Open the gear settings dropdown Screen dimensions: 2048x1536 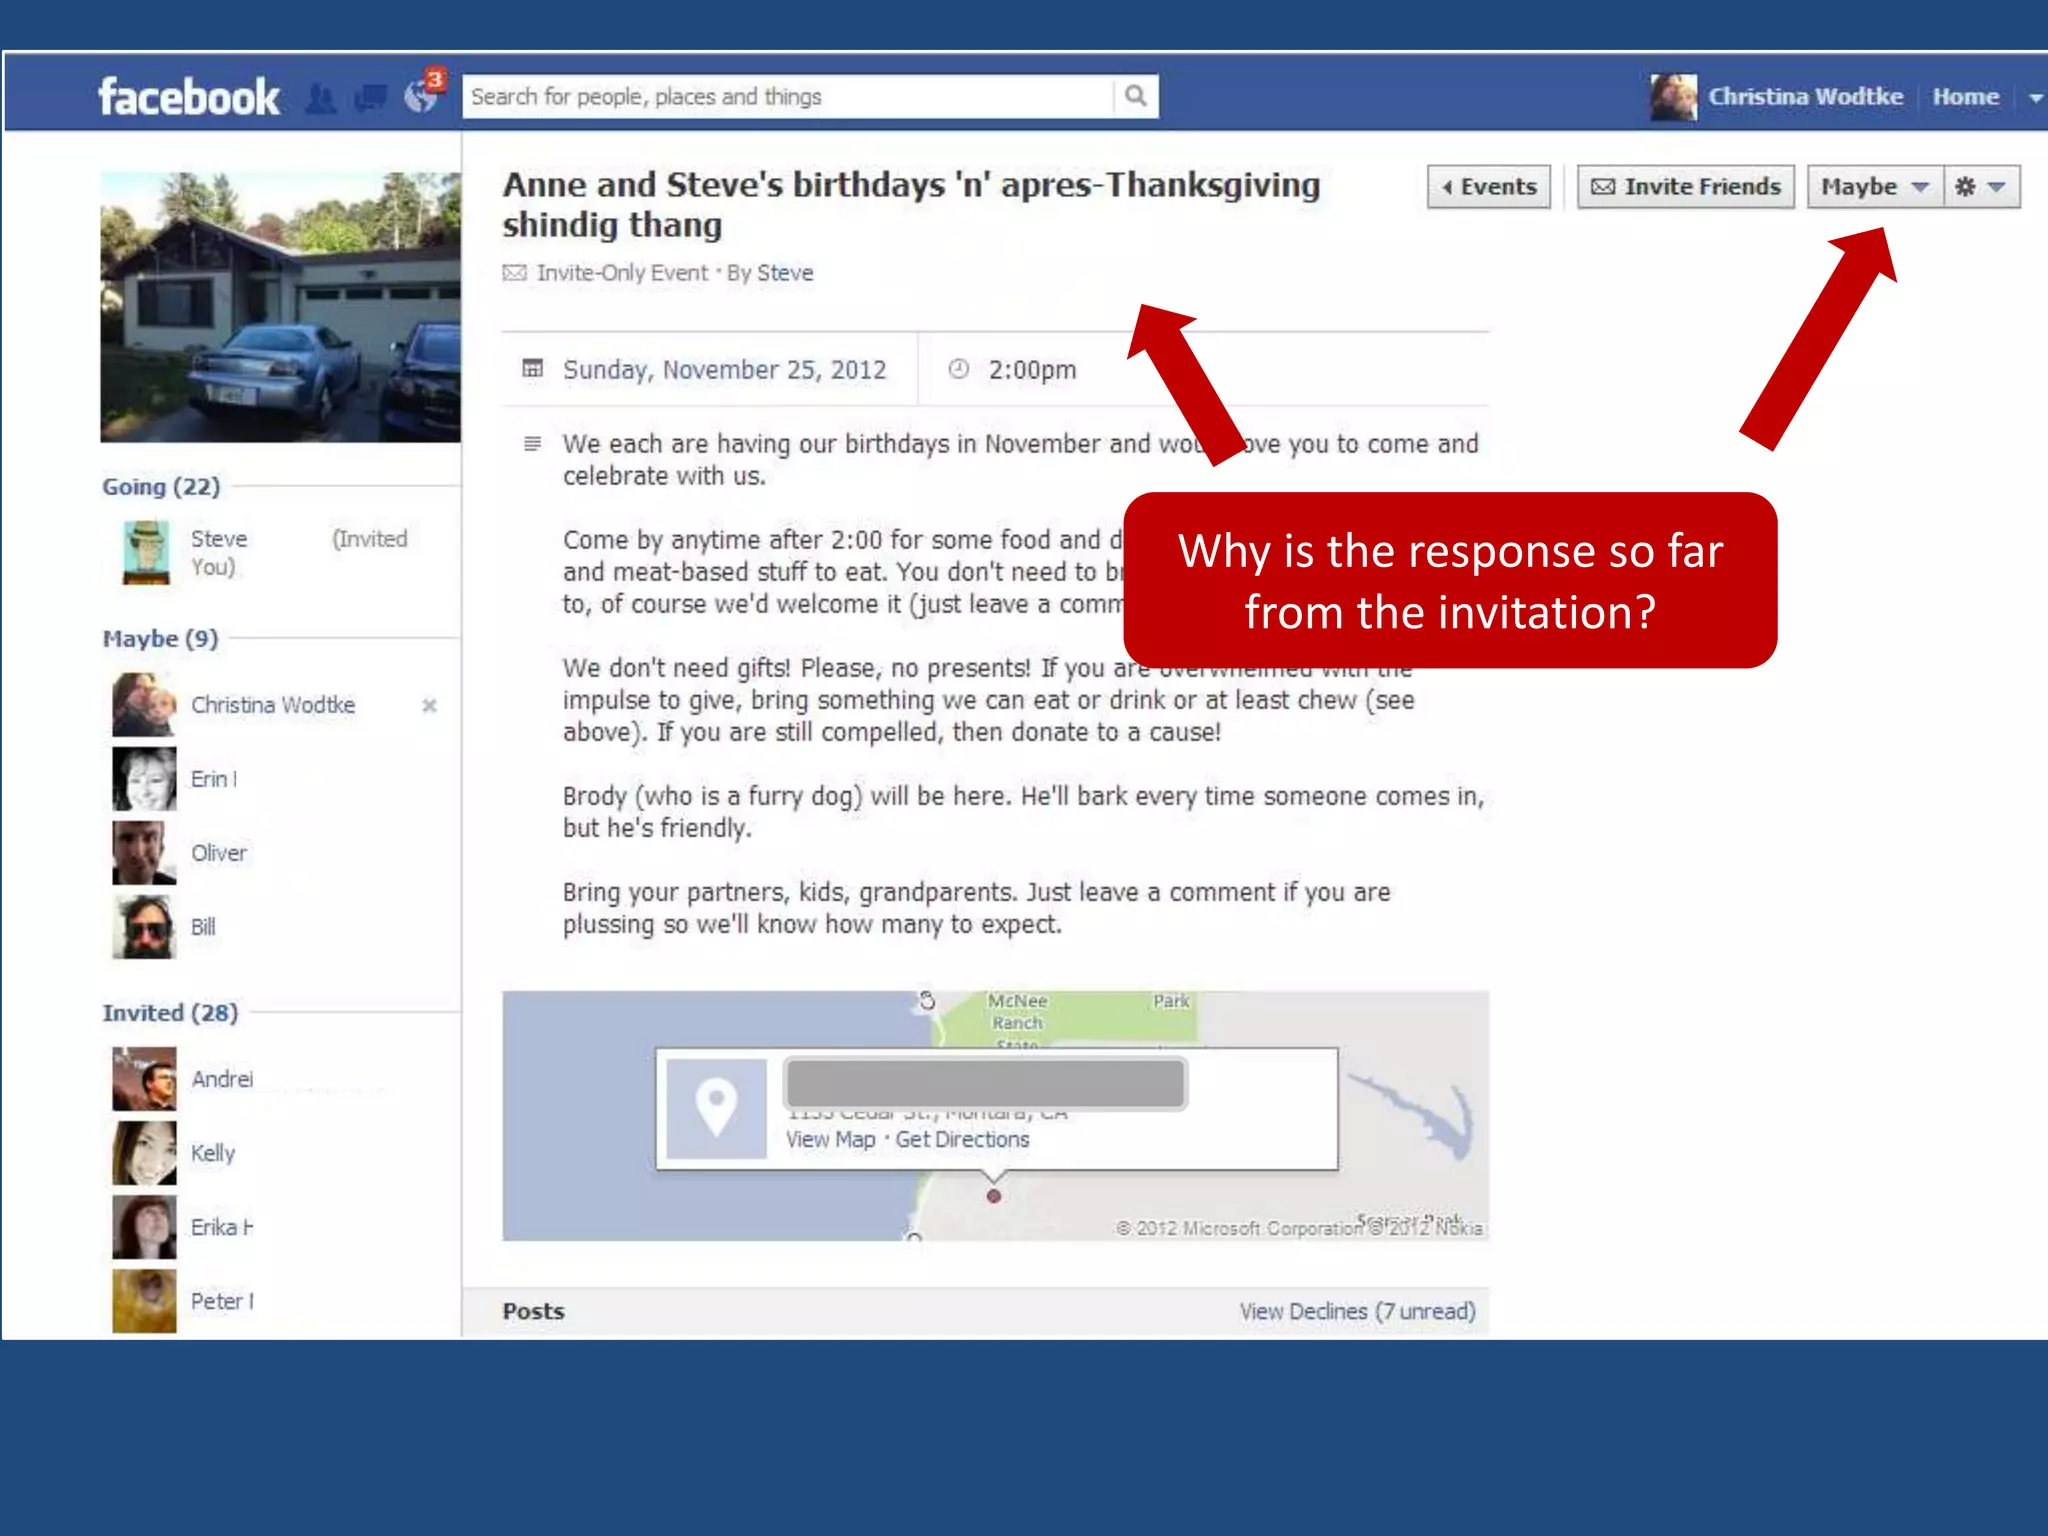[x=1981, y=187]
